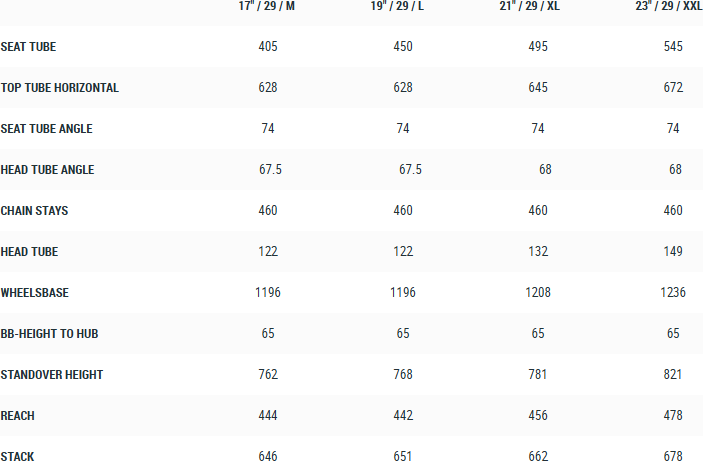Screen dimensions: 703x461
Task: Select the TOP TUBE HORIZONTAL row label
Action: click(x=60, y=88)
